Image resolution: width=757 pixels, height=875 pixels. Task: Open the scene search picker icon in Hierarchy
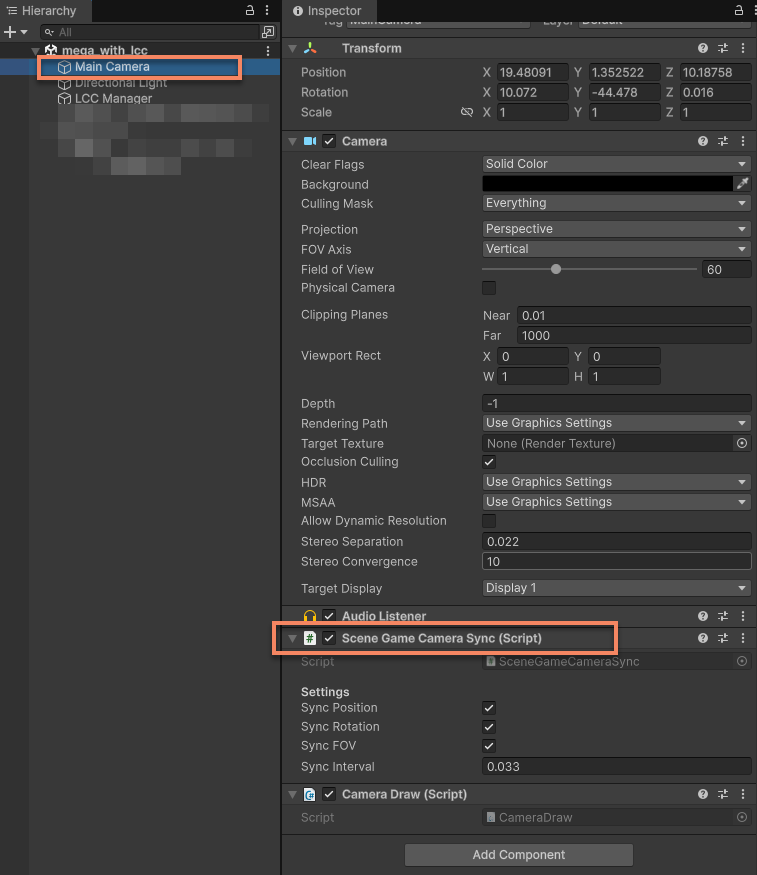coord(268,32)
